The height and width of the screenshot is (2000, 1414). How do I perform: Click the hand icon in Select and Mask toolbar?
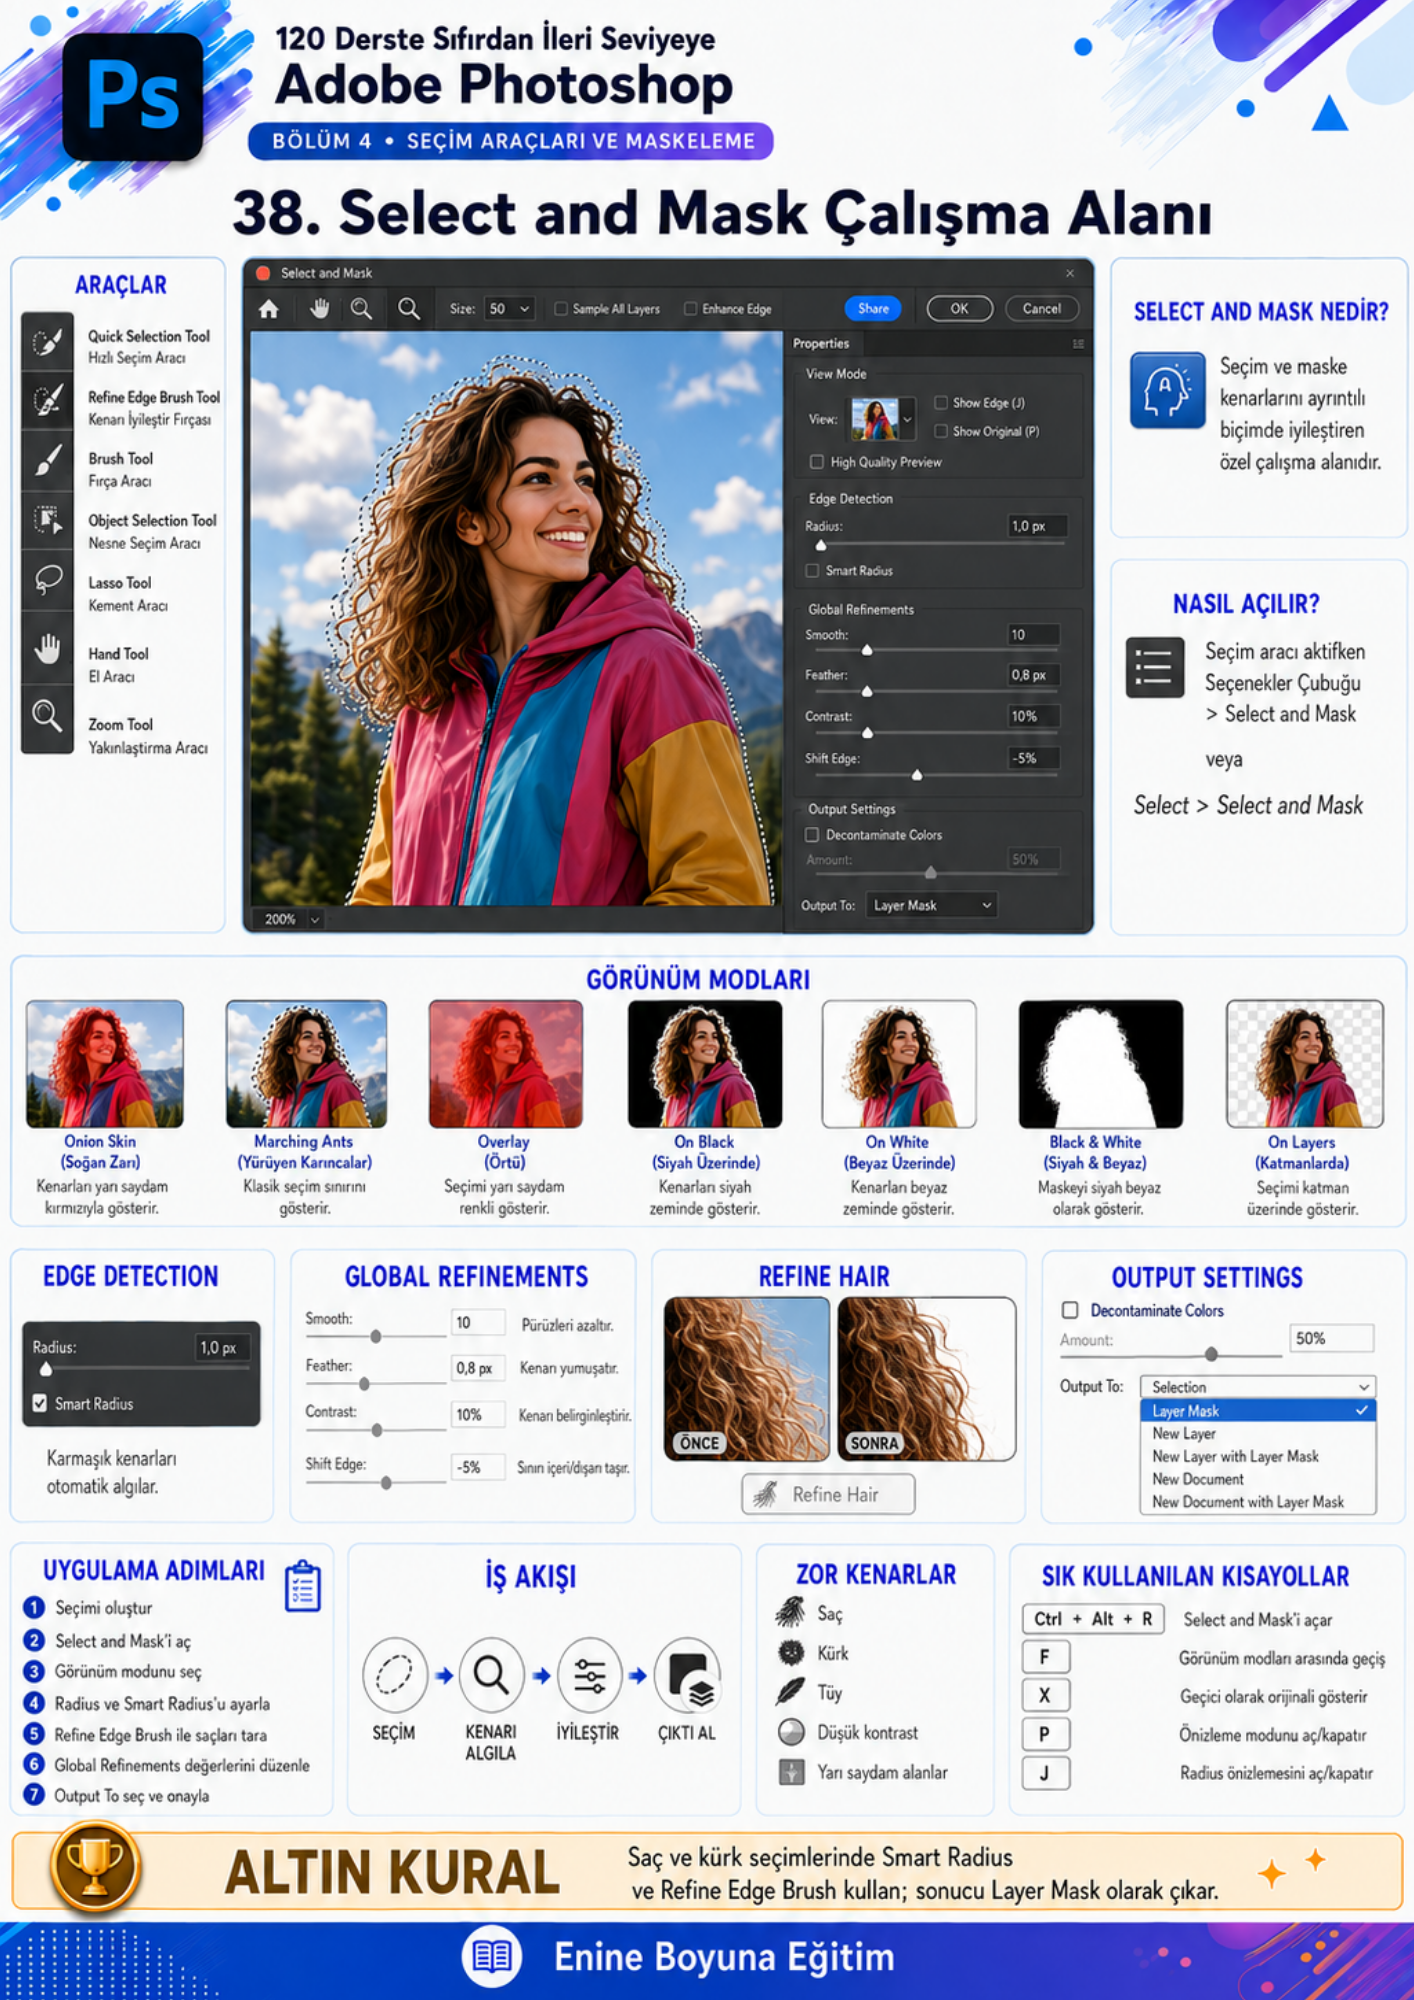click(x=320, y=309)
